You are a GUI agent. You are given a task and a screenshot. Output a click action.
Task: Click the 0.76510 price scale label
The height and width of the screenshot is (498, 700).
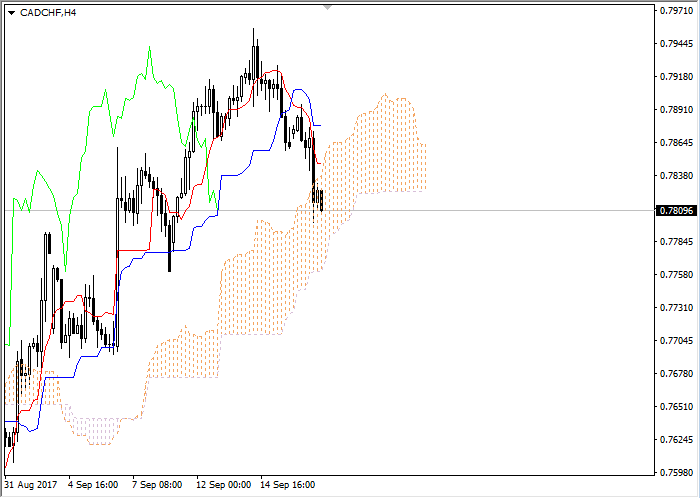(676, 407)
